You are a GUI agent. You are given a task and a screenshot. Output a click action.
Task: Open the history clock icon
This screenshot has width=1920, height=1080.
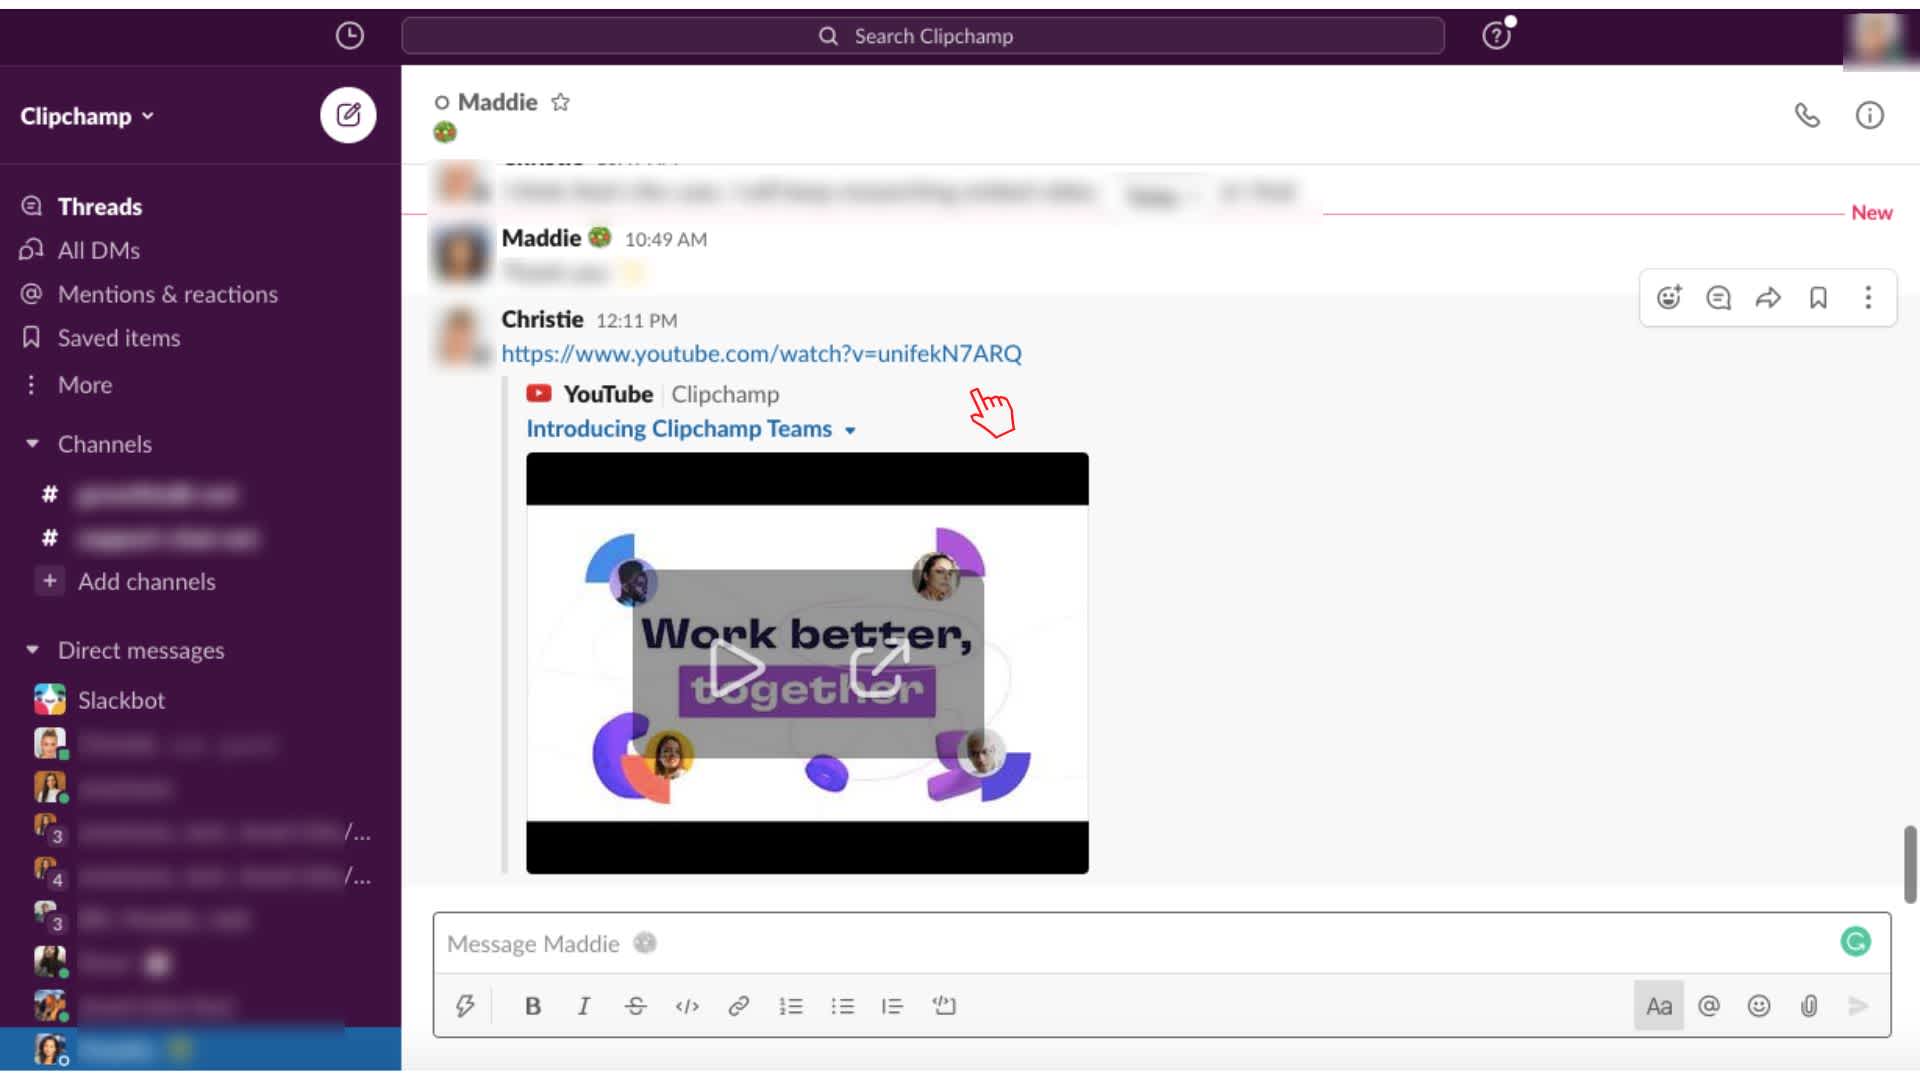[349, 36]
